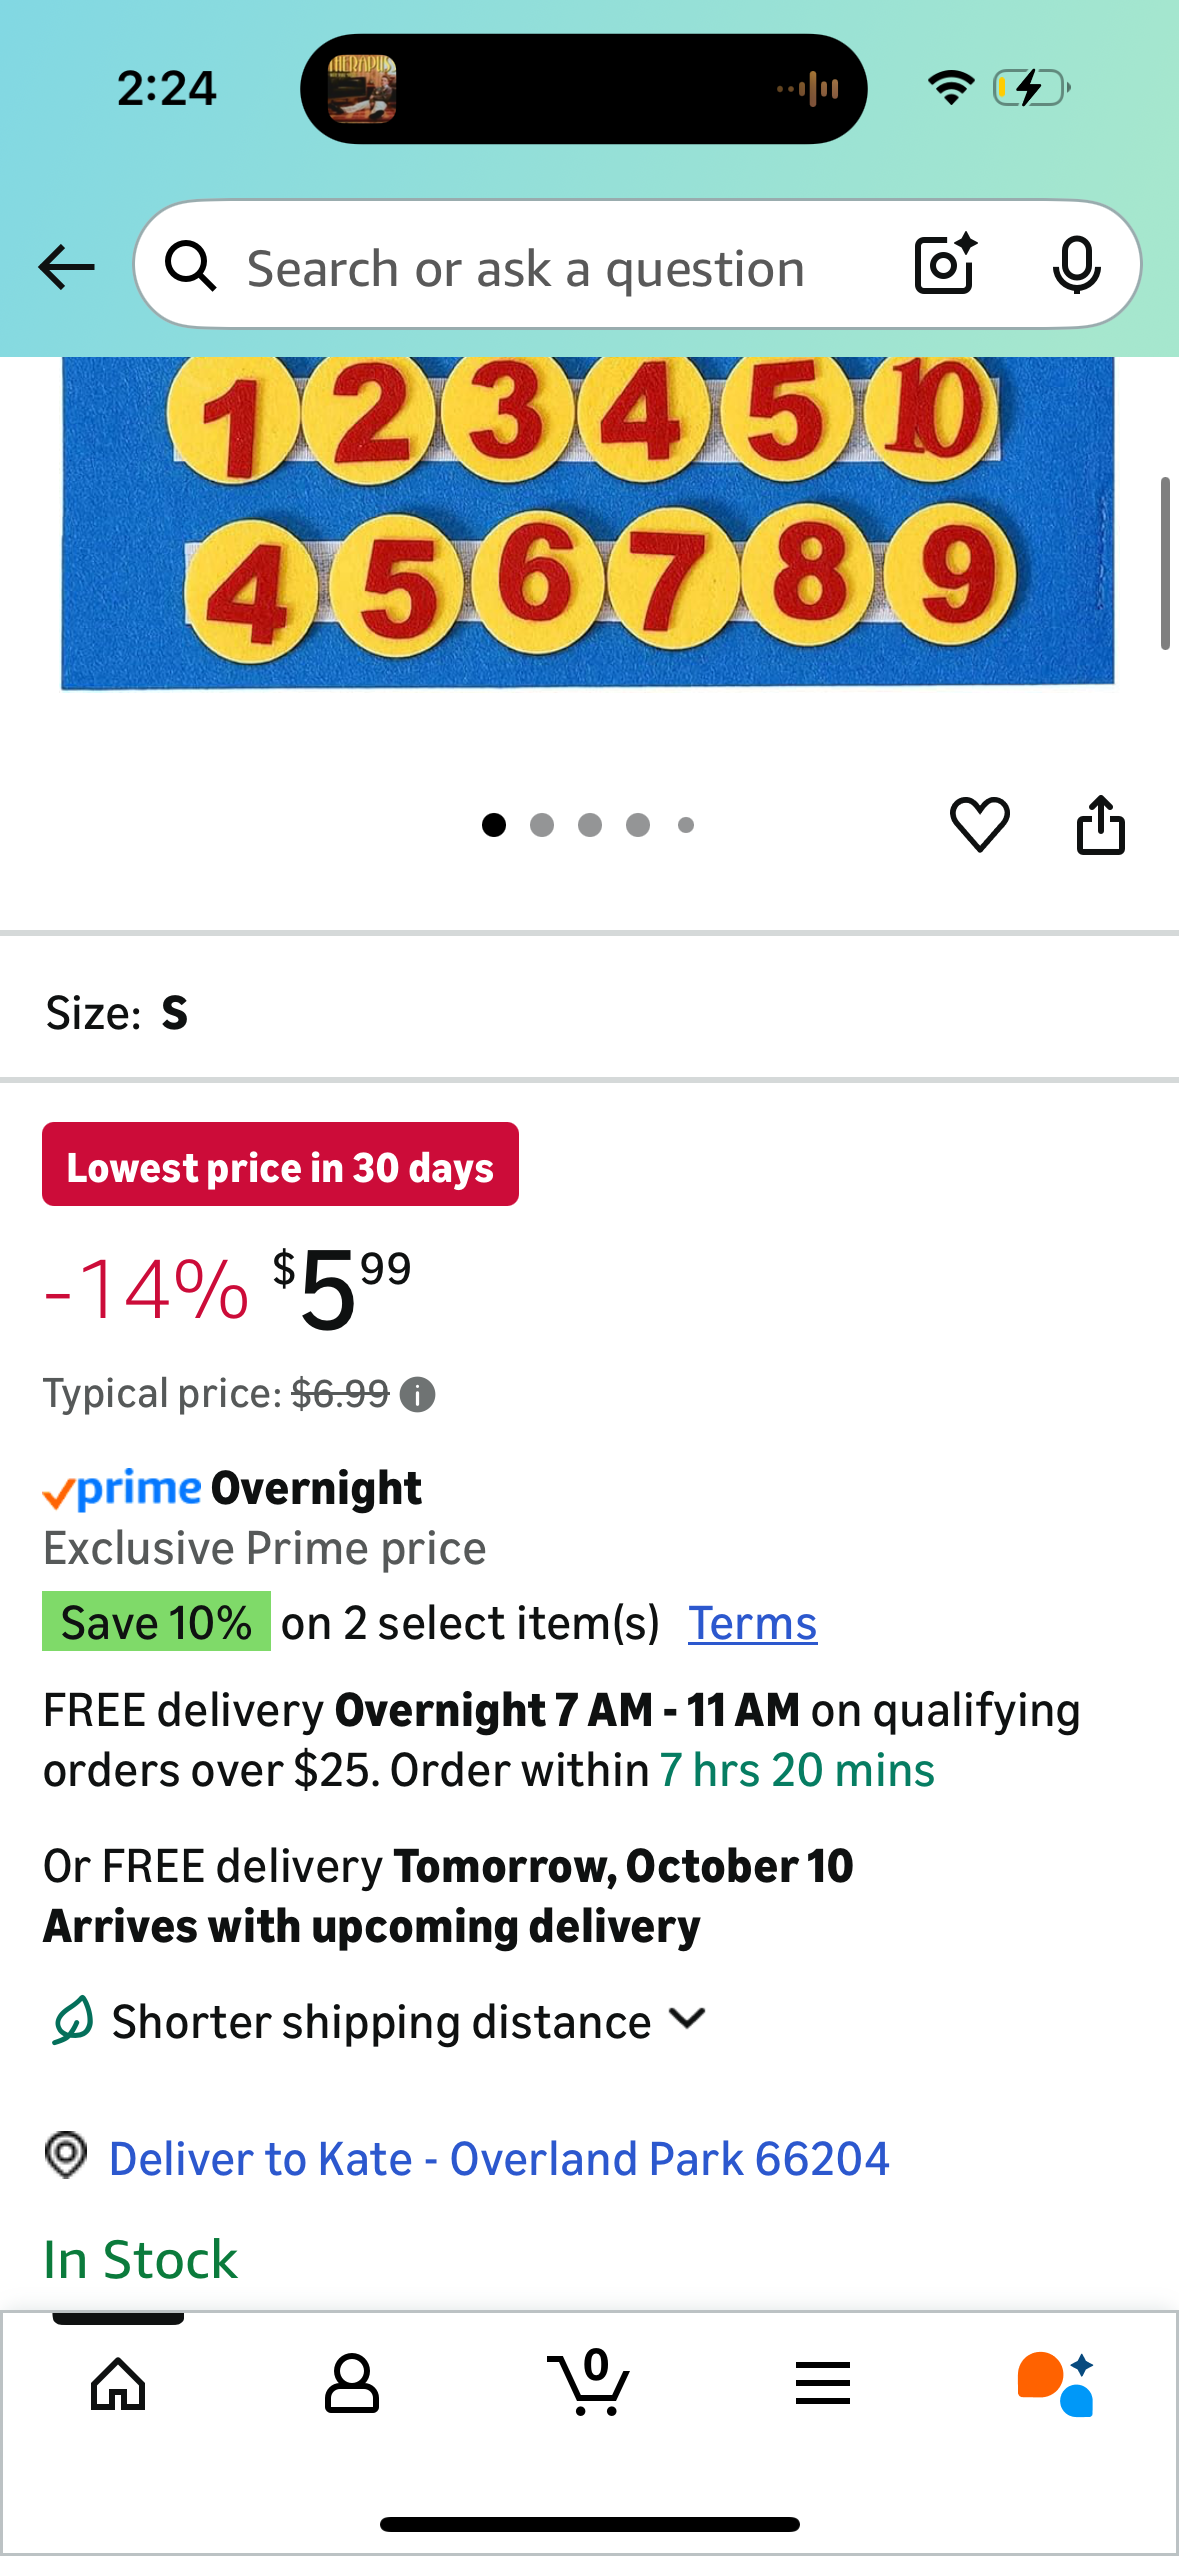1179x2556 pixels.
Task: Open the hamburger menu tab
Action: pyautogui.click(x=822, y=2384)
